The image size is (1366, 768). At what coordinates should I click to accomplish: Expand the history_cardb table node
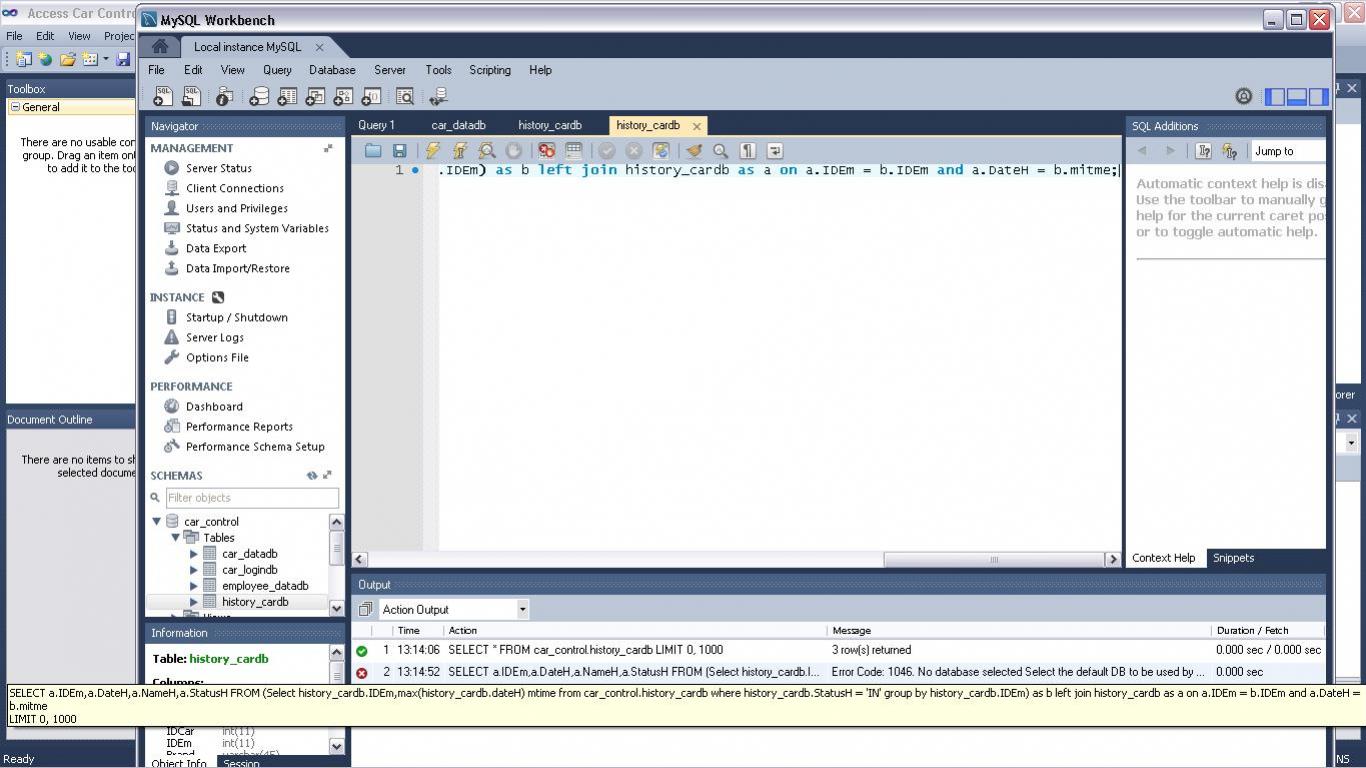194,602
